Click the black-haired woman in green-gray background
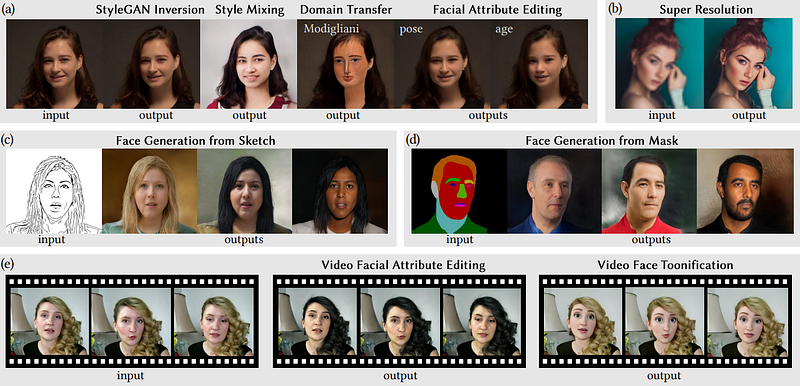 244,191
